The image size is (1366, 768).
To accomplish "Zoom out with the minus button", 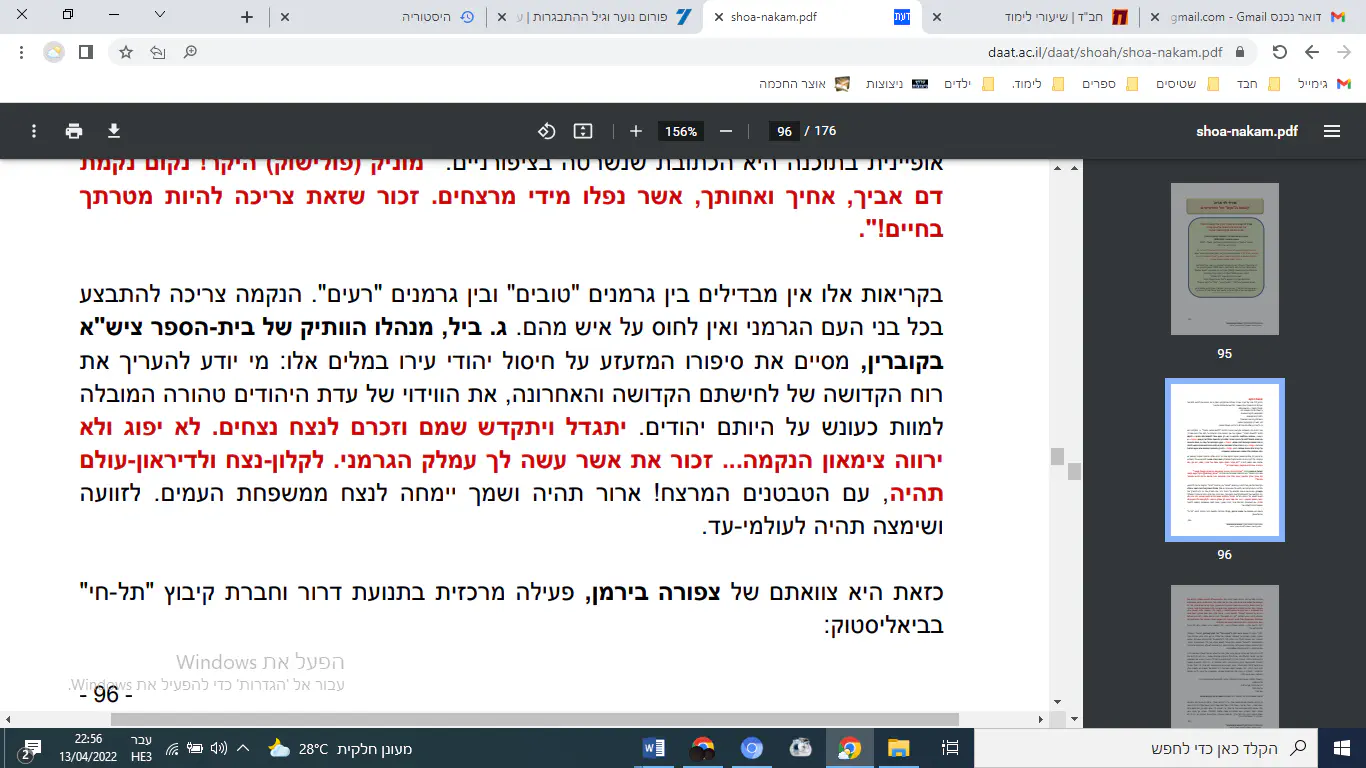I will (726, 131).
